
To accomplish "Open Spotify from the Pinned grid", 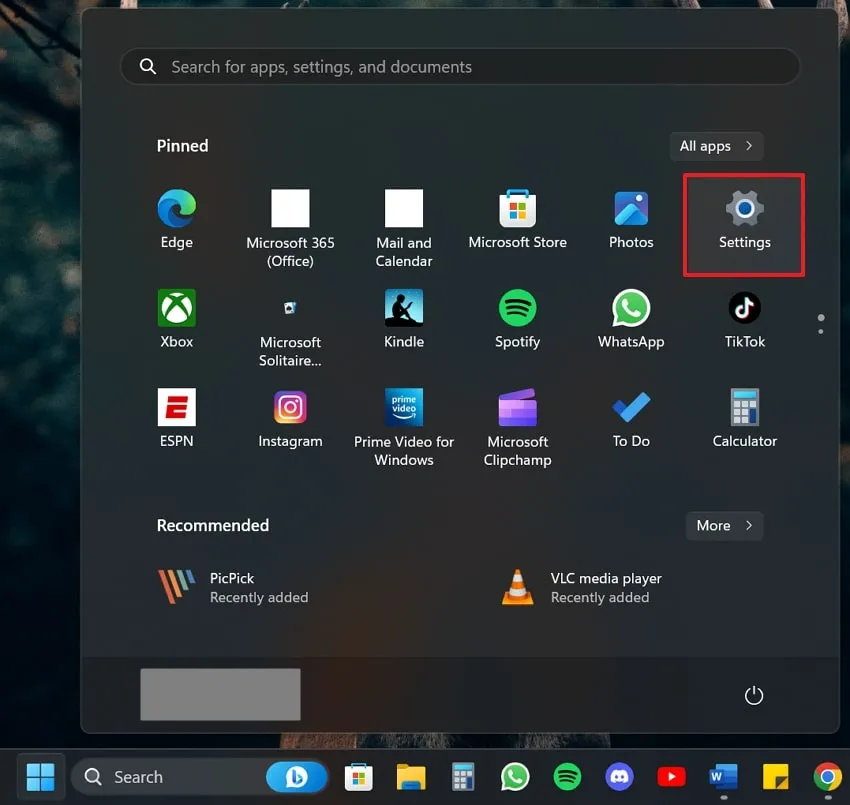I will pos(518,318).
